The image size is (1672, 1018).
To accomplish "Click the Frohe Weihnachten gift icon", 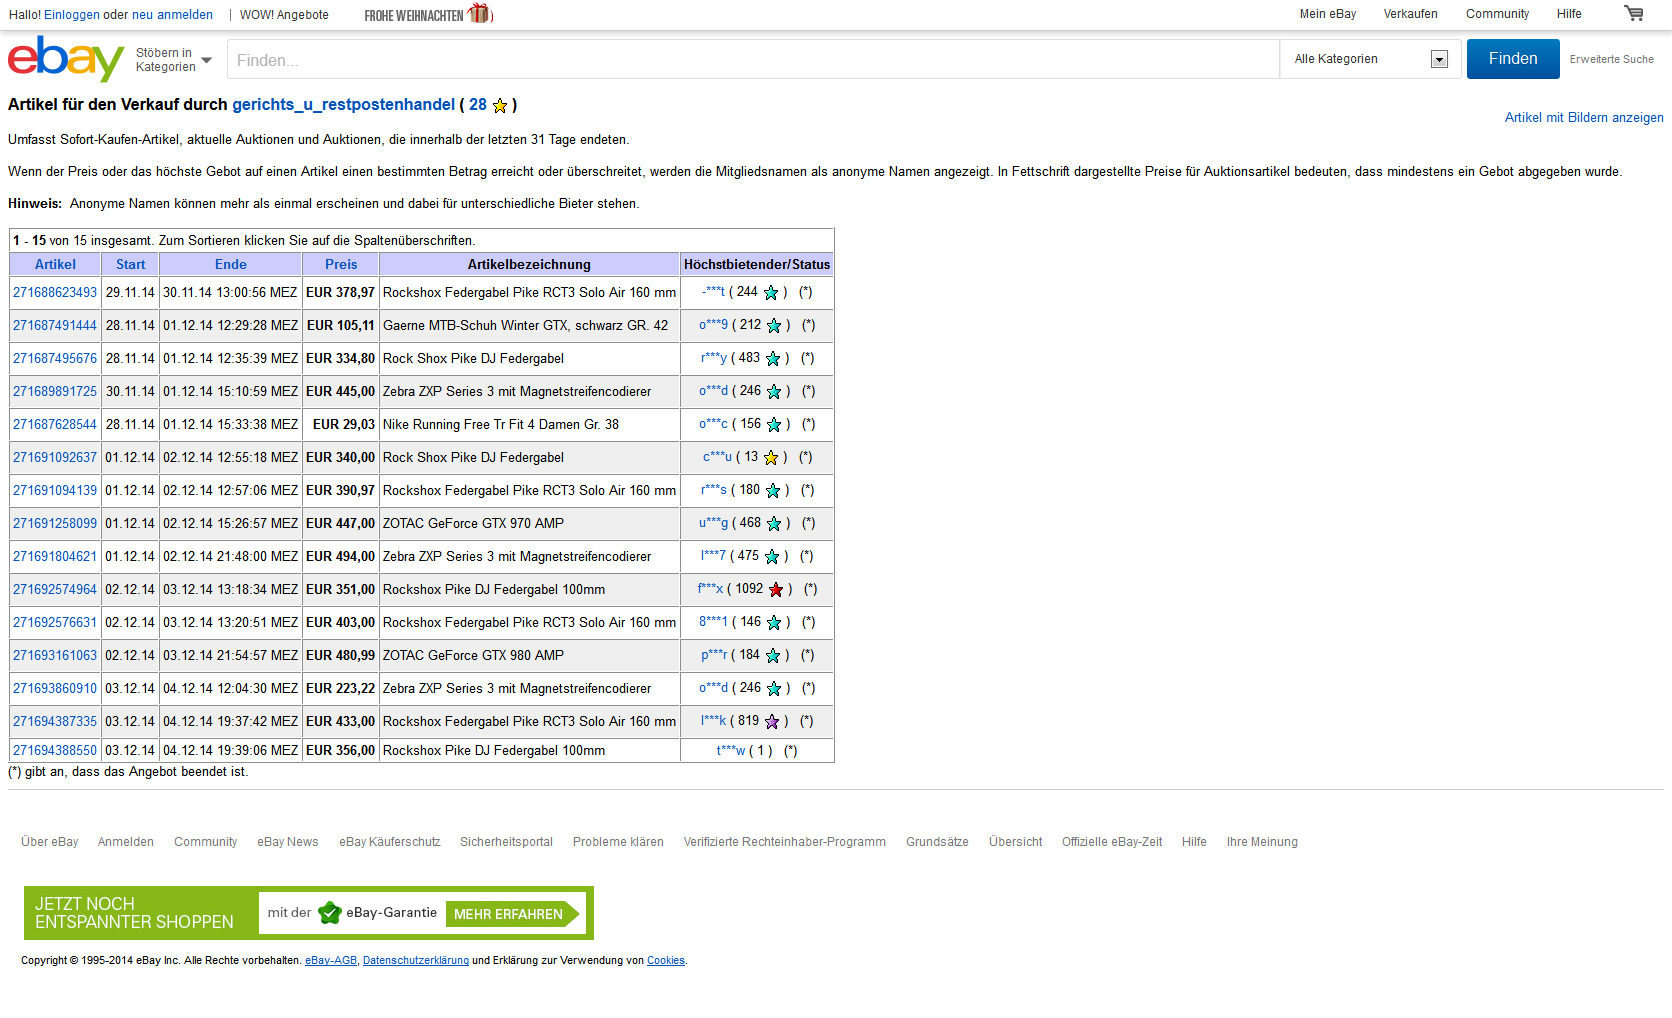I will pos(481,13).
